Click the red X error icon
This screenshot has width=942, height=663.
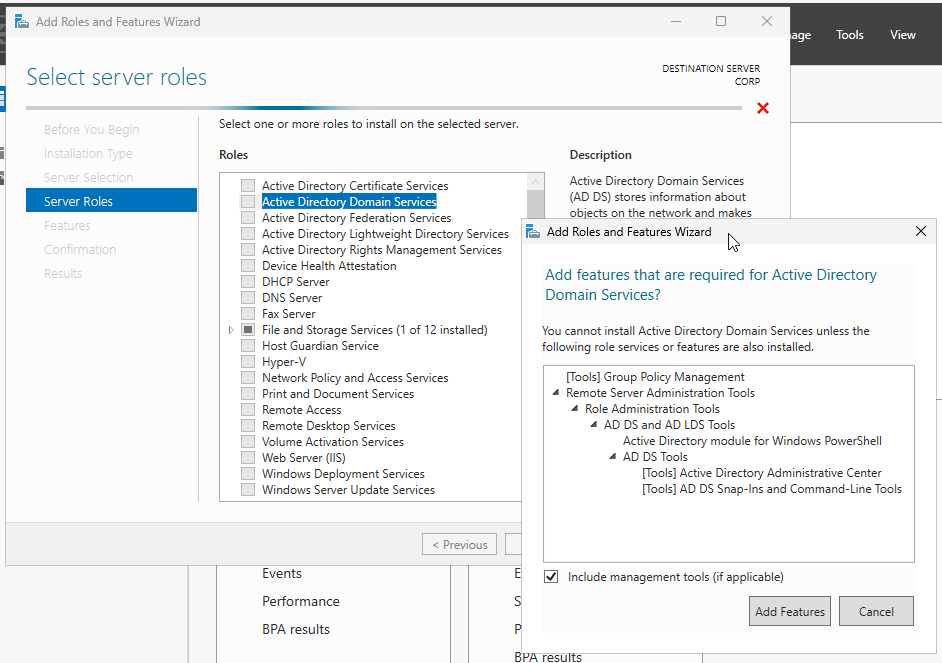coord(763,108)
